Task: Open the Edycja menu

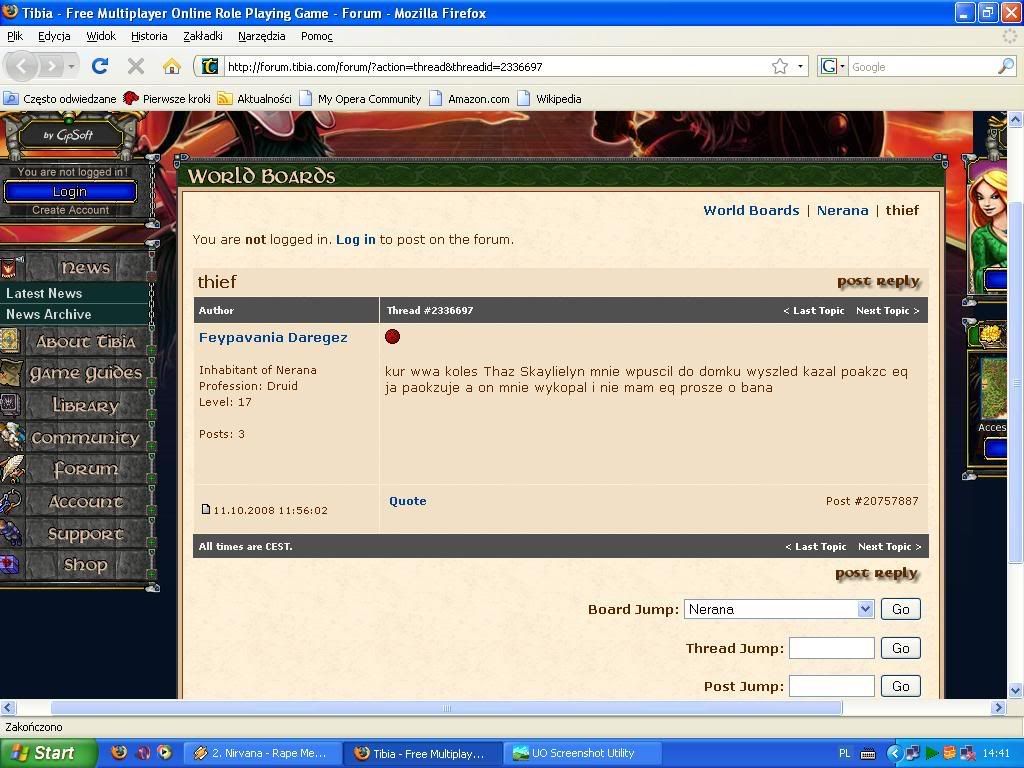Action: (x=54, y=36)
